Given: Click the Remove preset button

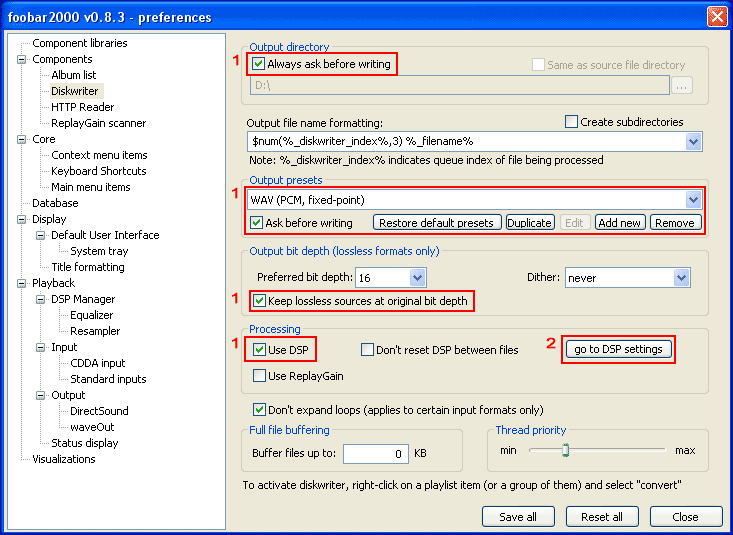Looking at the screenshot, I should [x=675, y=223].
